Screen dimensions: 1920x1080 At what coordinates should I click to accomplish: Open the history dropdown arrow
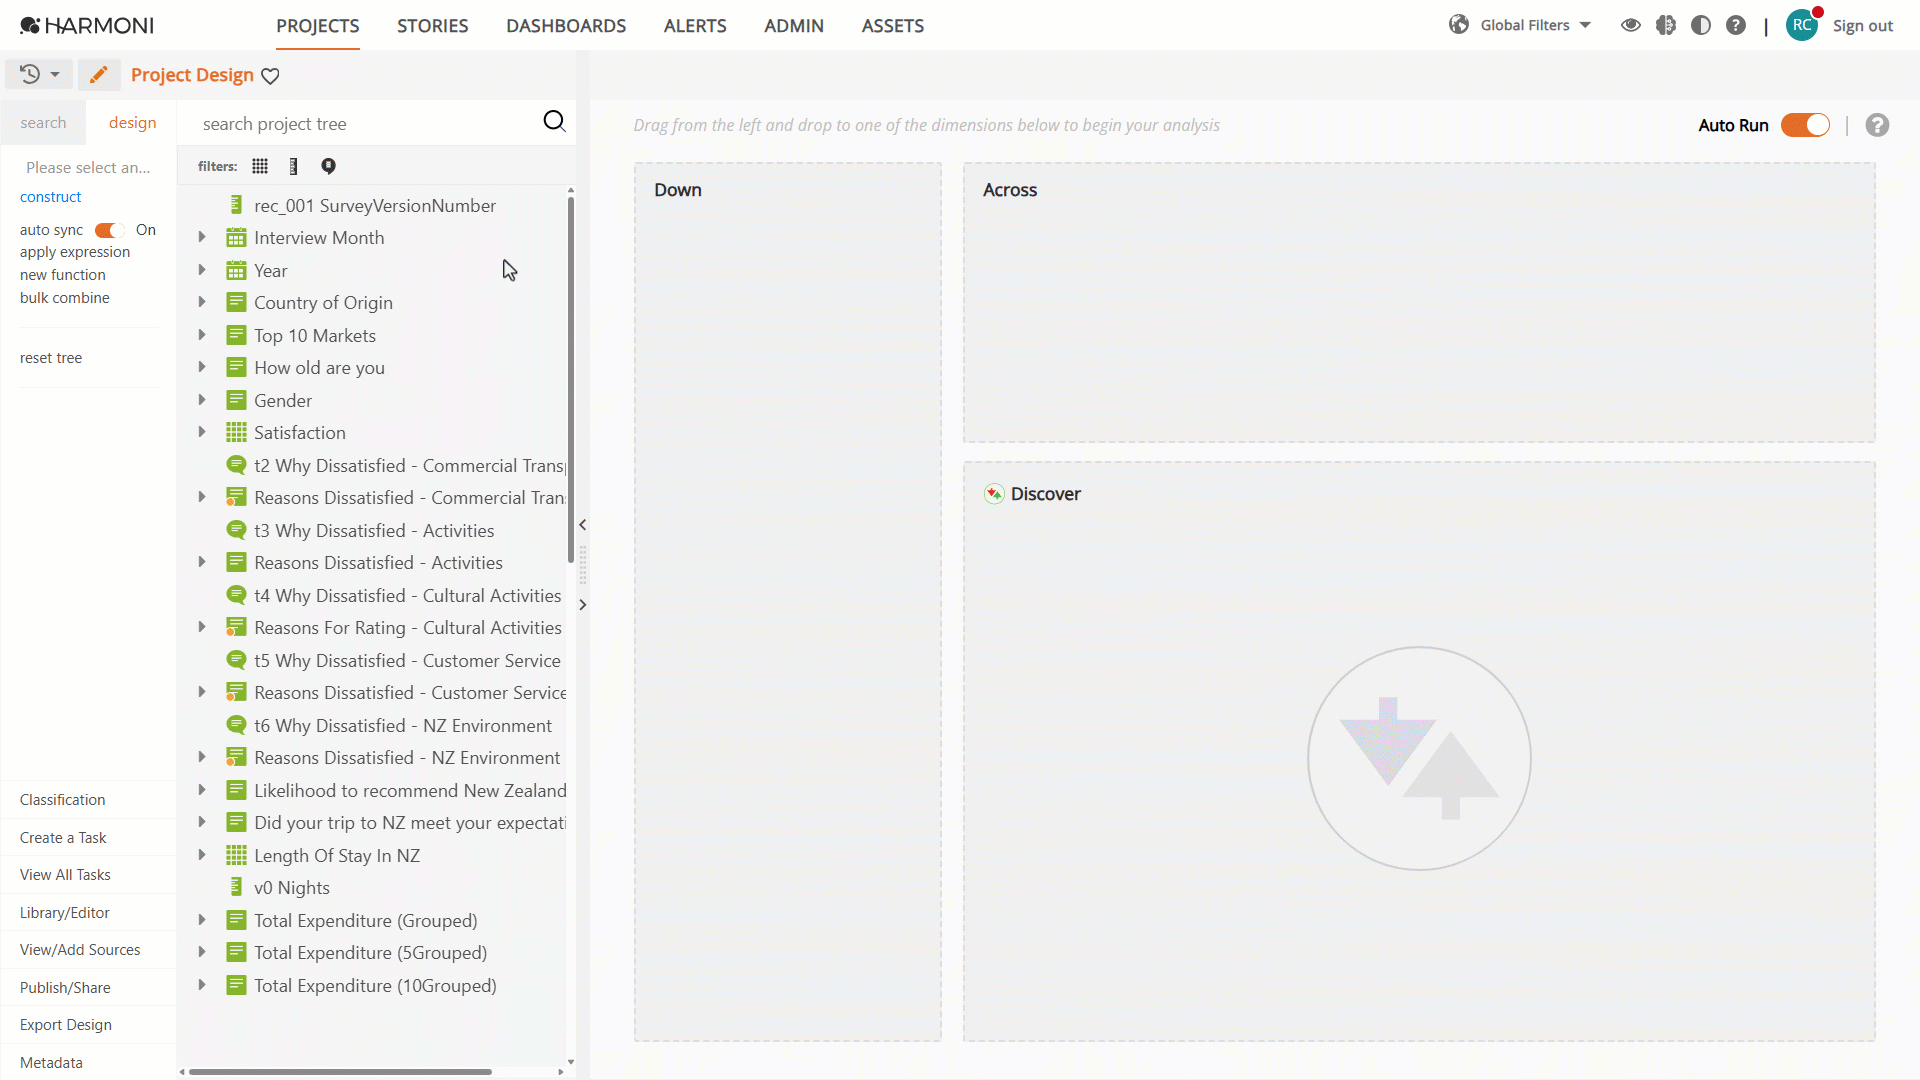pos(55,75)
